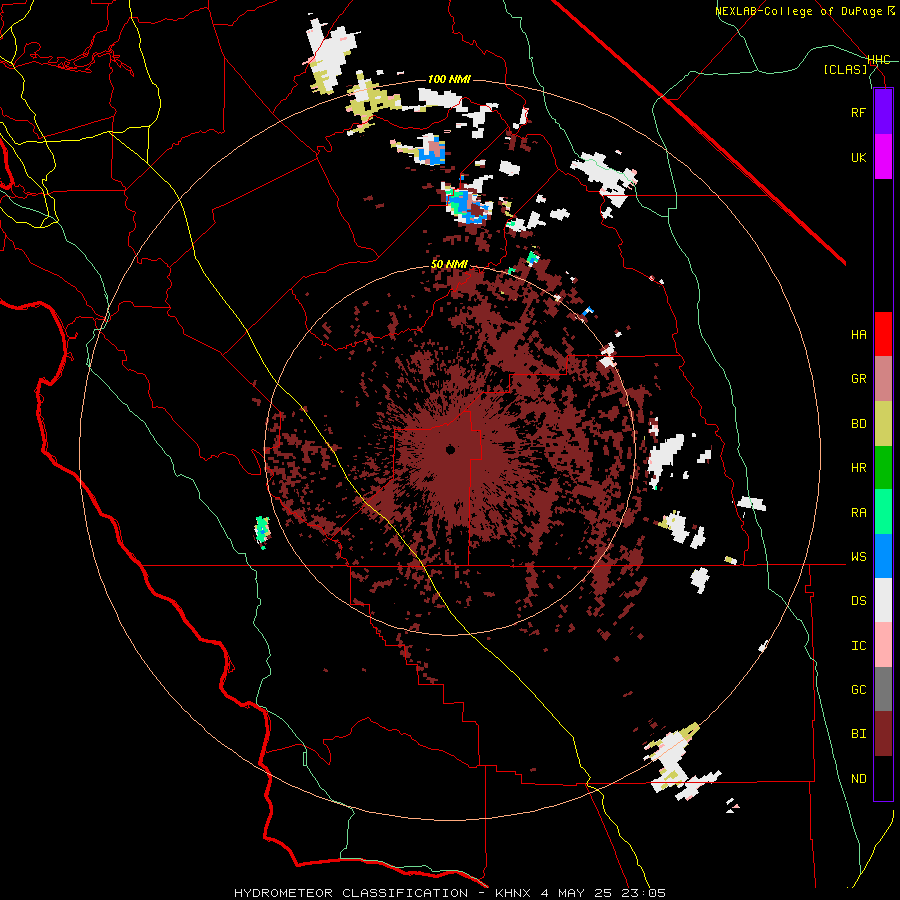Click the [CLAS] units label
Image resolution: width=900 pixels, height=900 pixels.
click(845, 69)
